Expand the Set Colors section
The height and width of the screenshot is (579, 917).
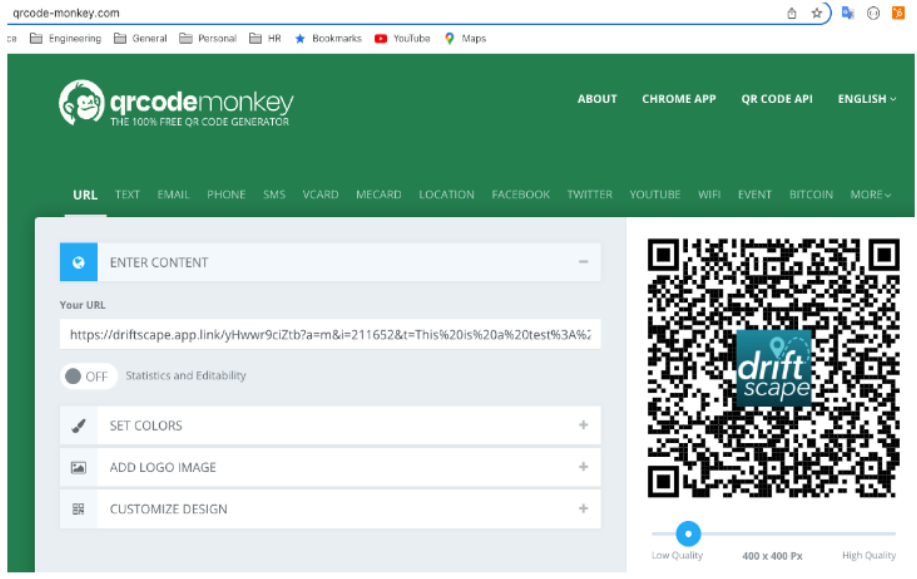(583, 425)
